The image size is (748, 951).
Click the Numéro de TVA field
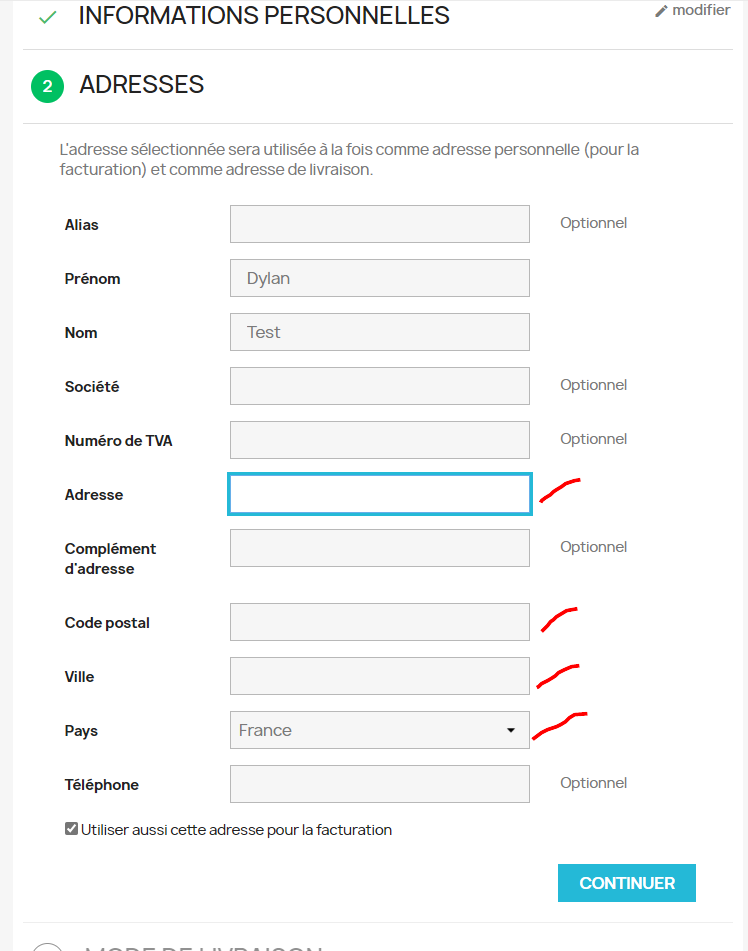tap(379, 440)
